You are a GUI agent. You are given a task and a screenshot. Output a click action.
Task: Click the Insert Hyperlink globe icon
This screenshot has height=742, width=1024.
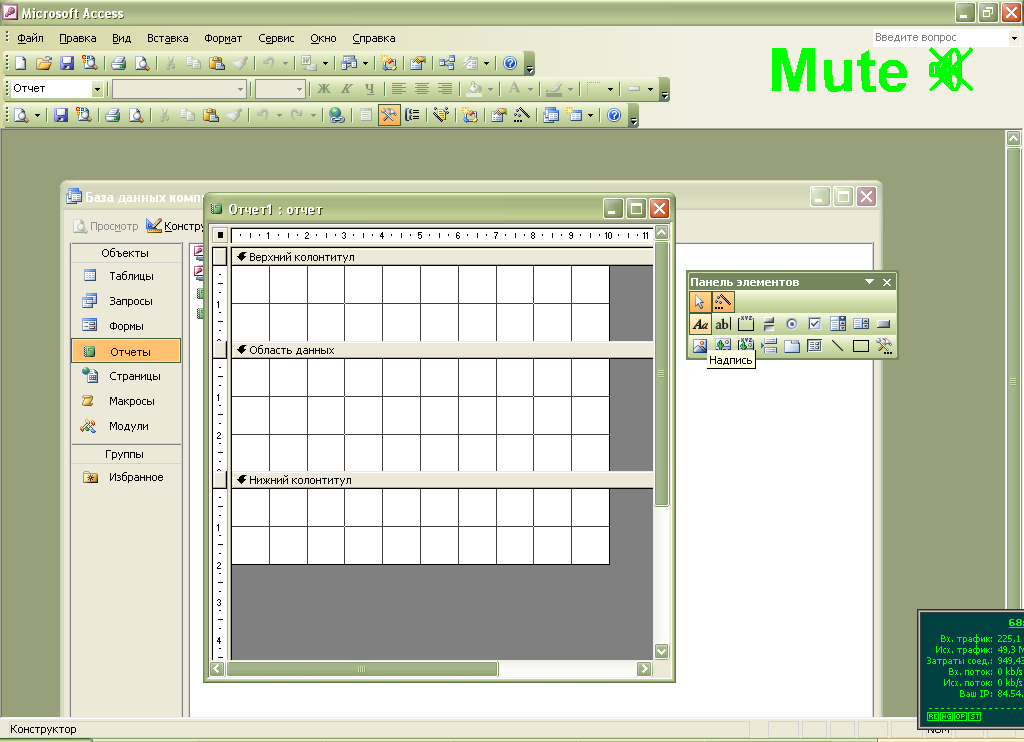tap(336, 116)
